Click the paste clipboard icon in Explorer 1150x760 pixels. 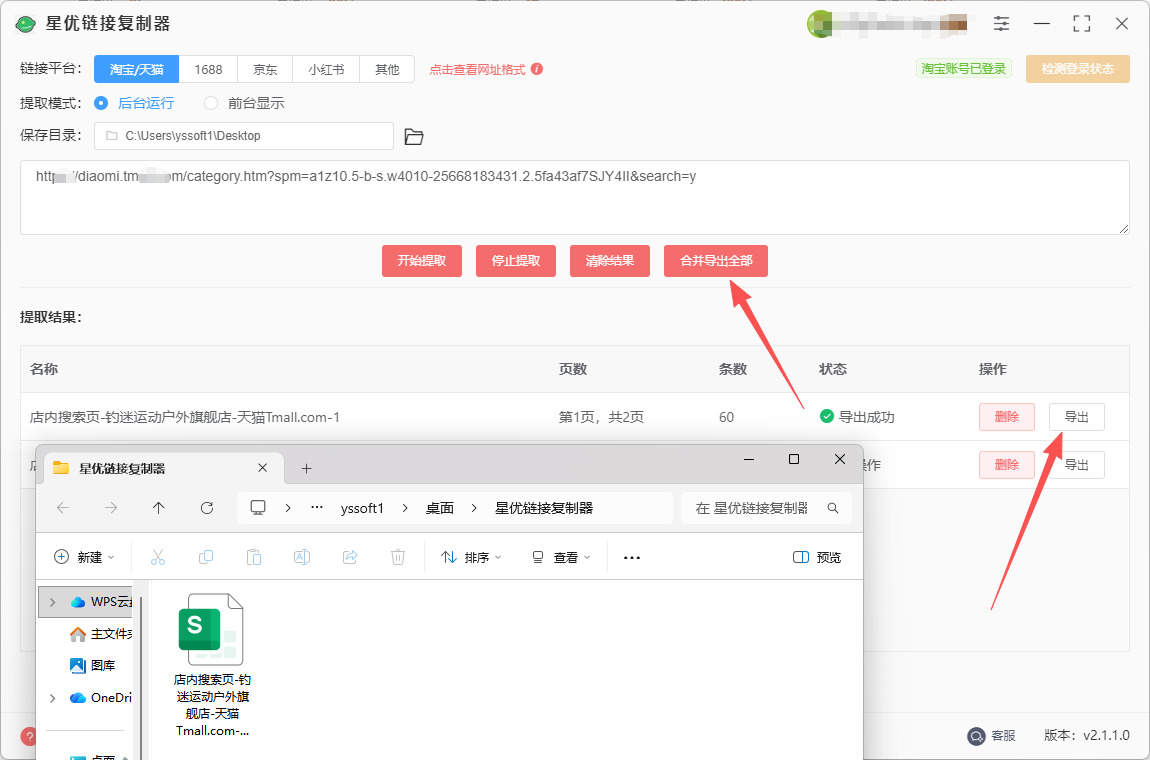254,558
